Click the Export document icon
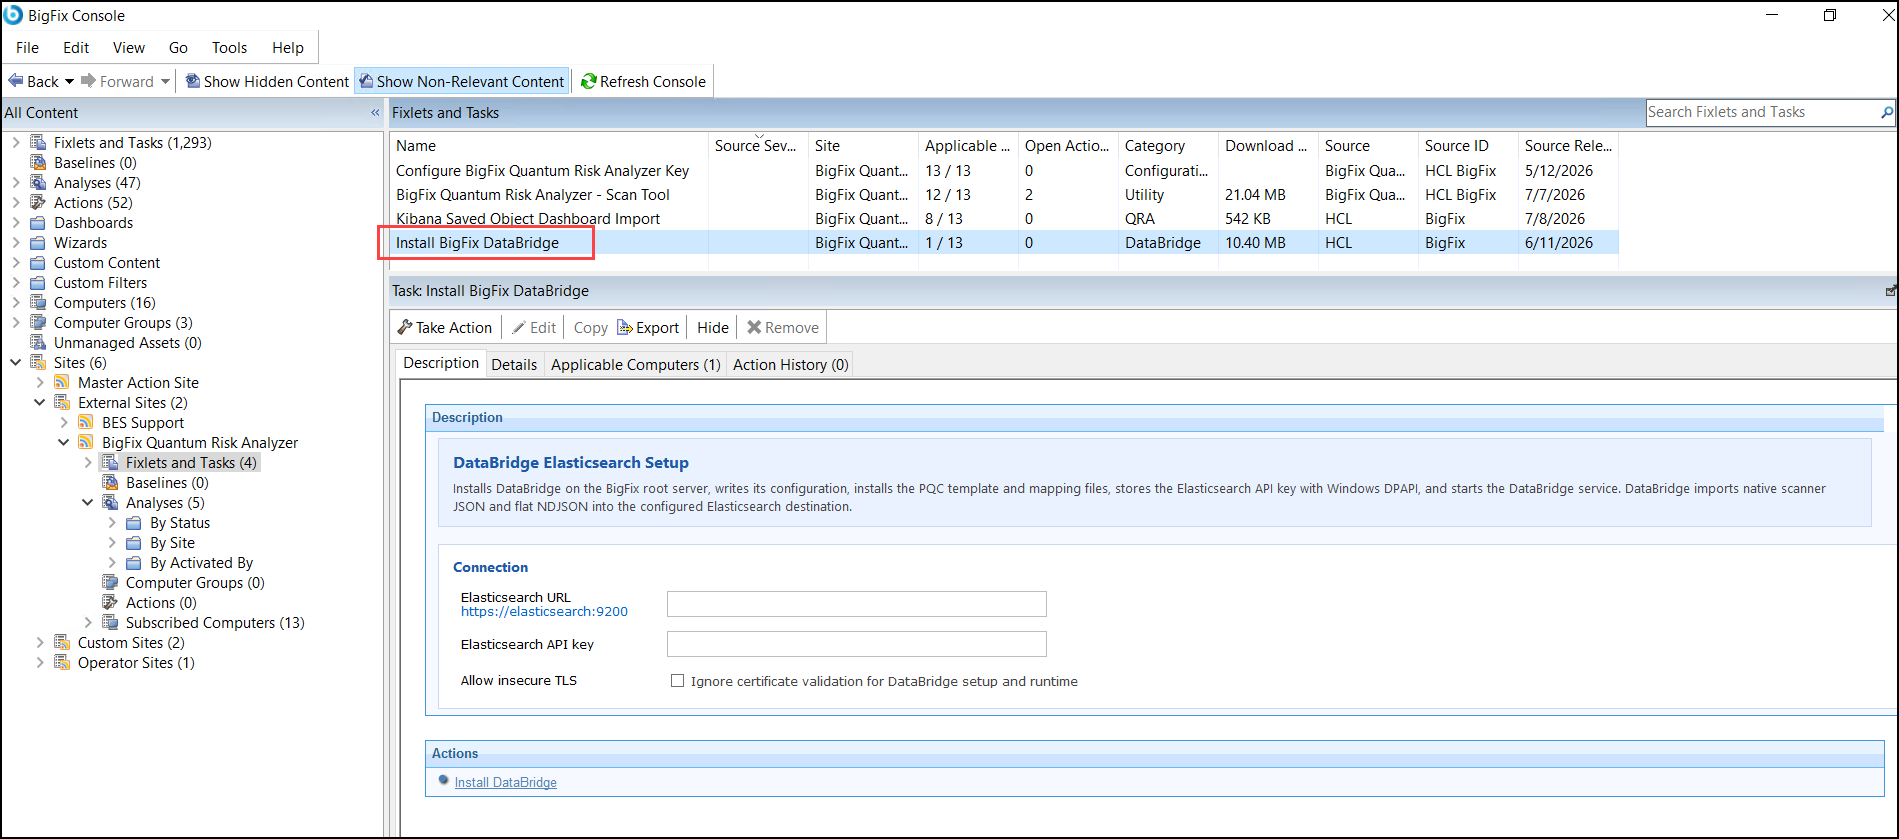The width and height of the screenshot is (1899, 839). click(x=625, y=327)
